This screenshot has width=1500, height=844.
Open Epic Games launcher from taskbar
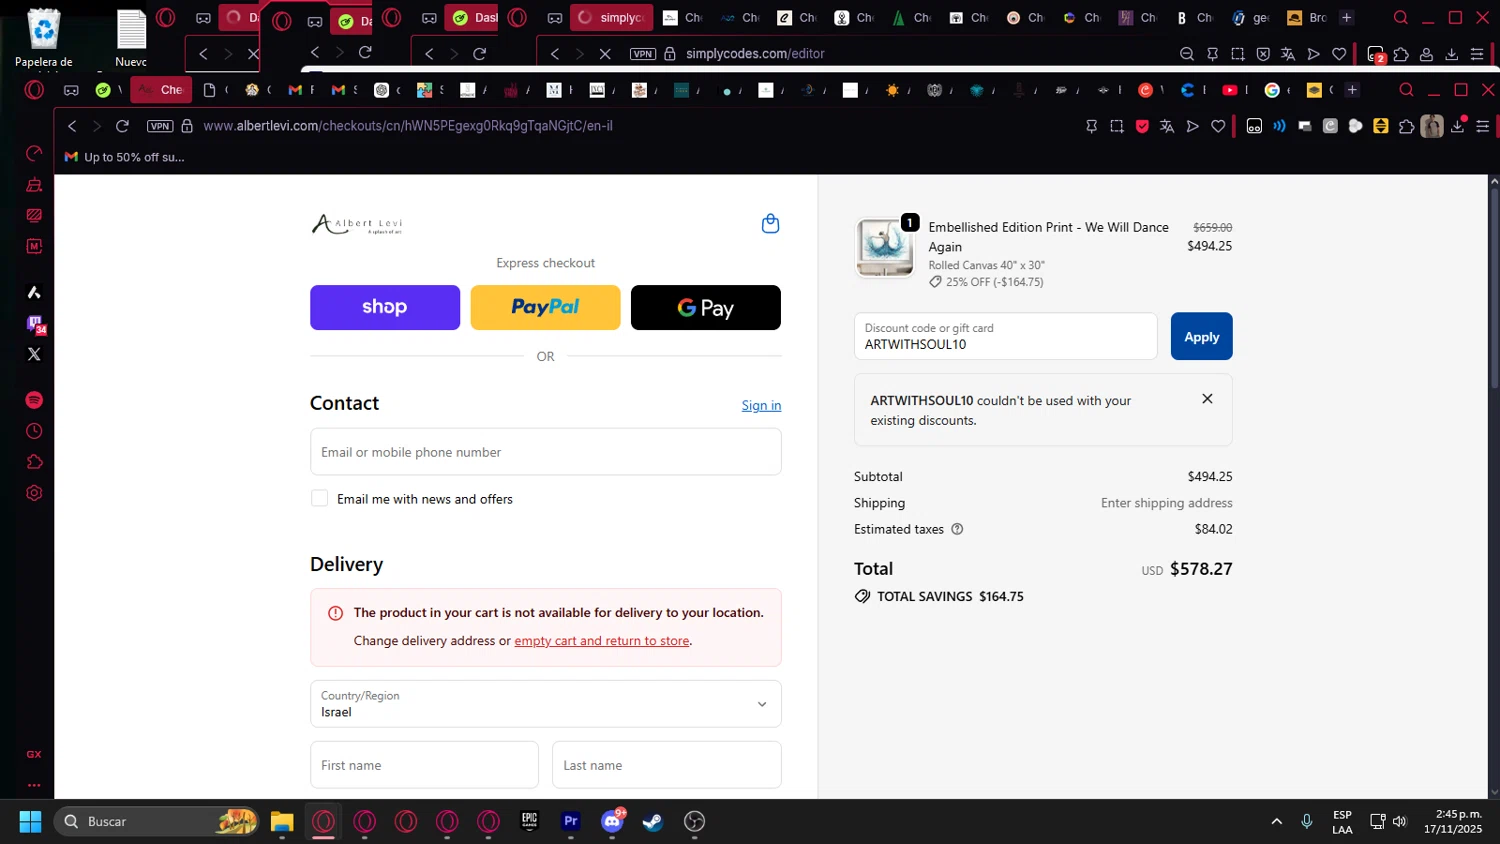(x=529, y=821)
